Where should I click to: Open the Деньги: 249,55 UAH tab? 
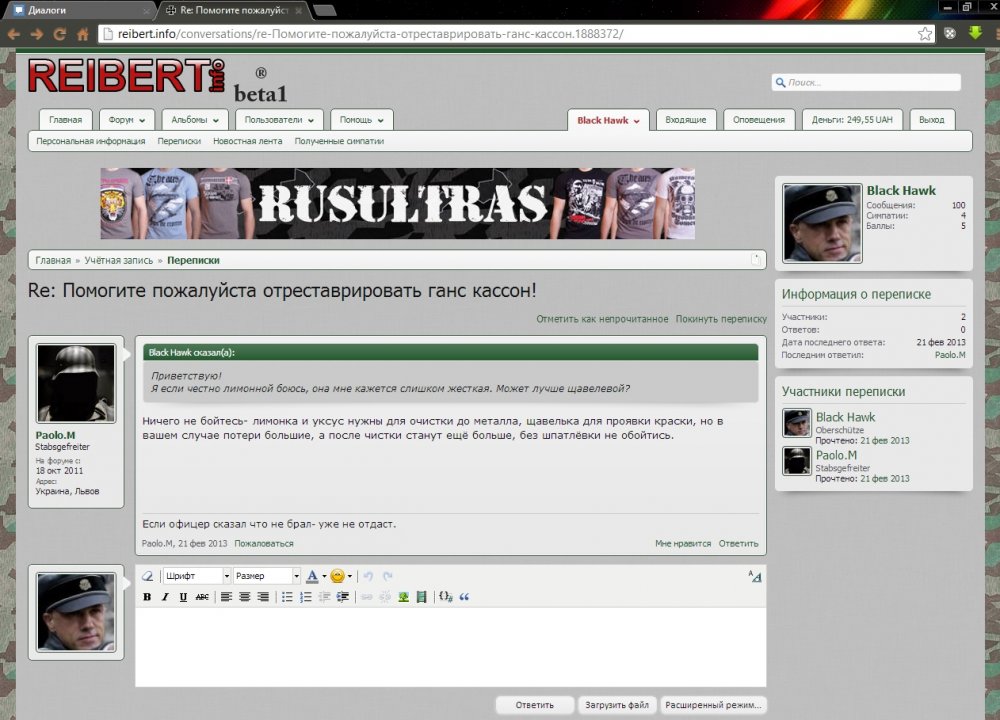click(852, 120)
